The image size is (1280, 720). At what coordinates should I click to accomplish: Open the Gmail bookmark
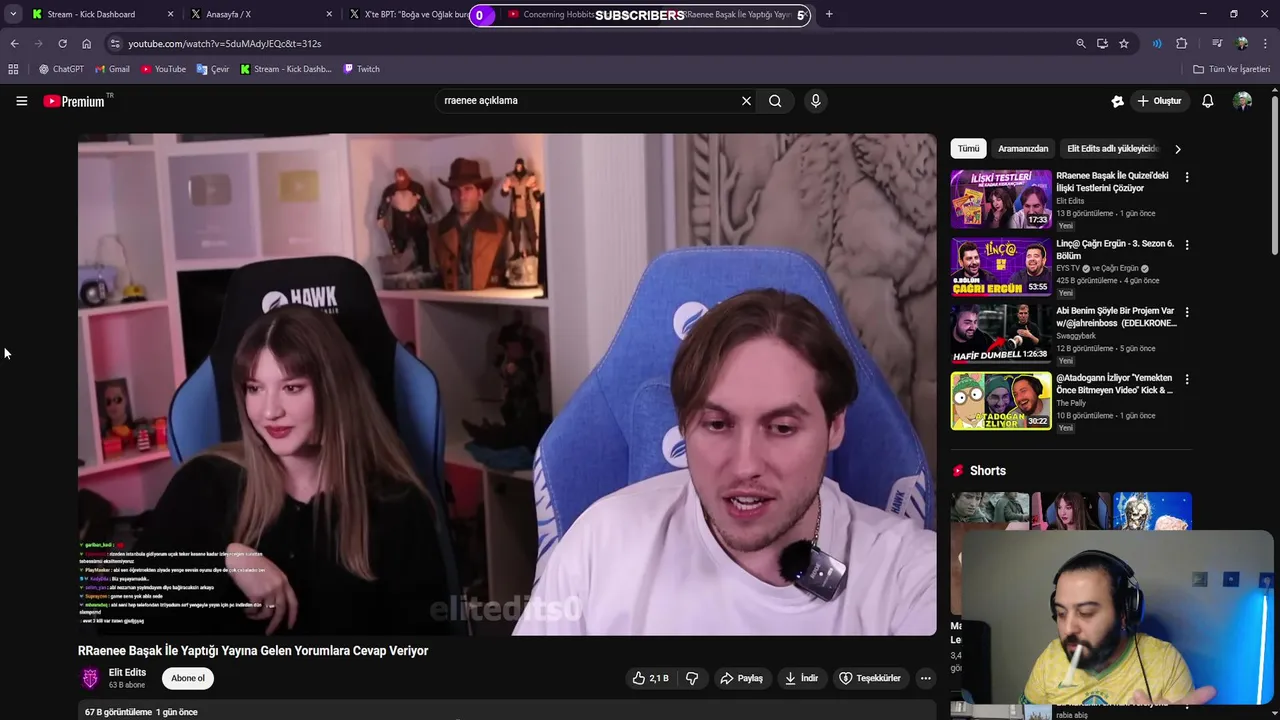coord(112,69)
